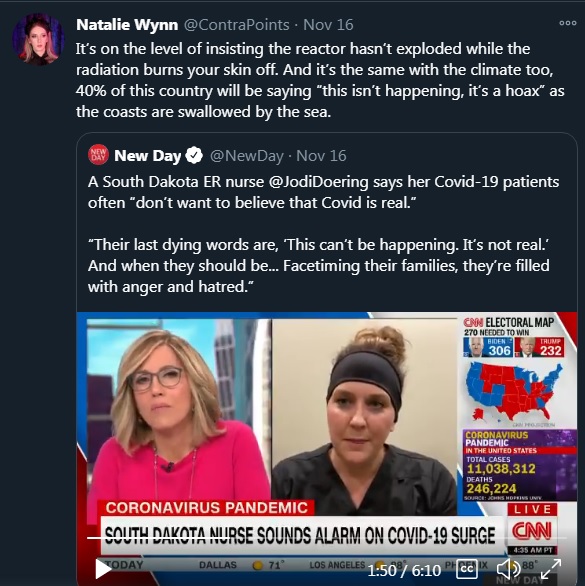Click the video frame showing the nurse
The height and width of the screenshot is (586, 585).
pos(364,415)
